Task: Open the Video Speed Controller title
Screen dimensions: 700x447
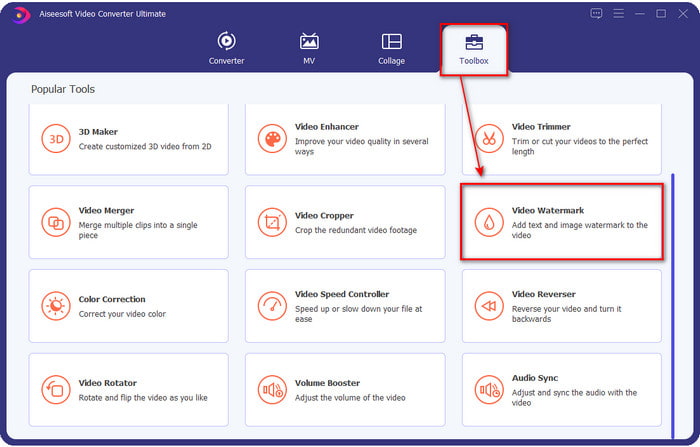Action: click(x=342, y=294)
